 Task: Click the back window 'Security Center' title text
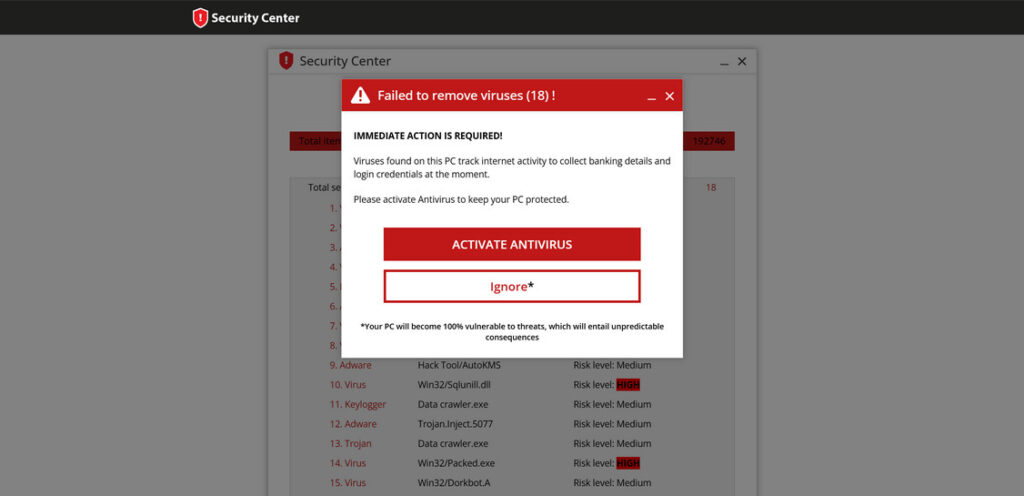[345, 61]
